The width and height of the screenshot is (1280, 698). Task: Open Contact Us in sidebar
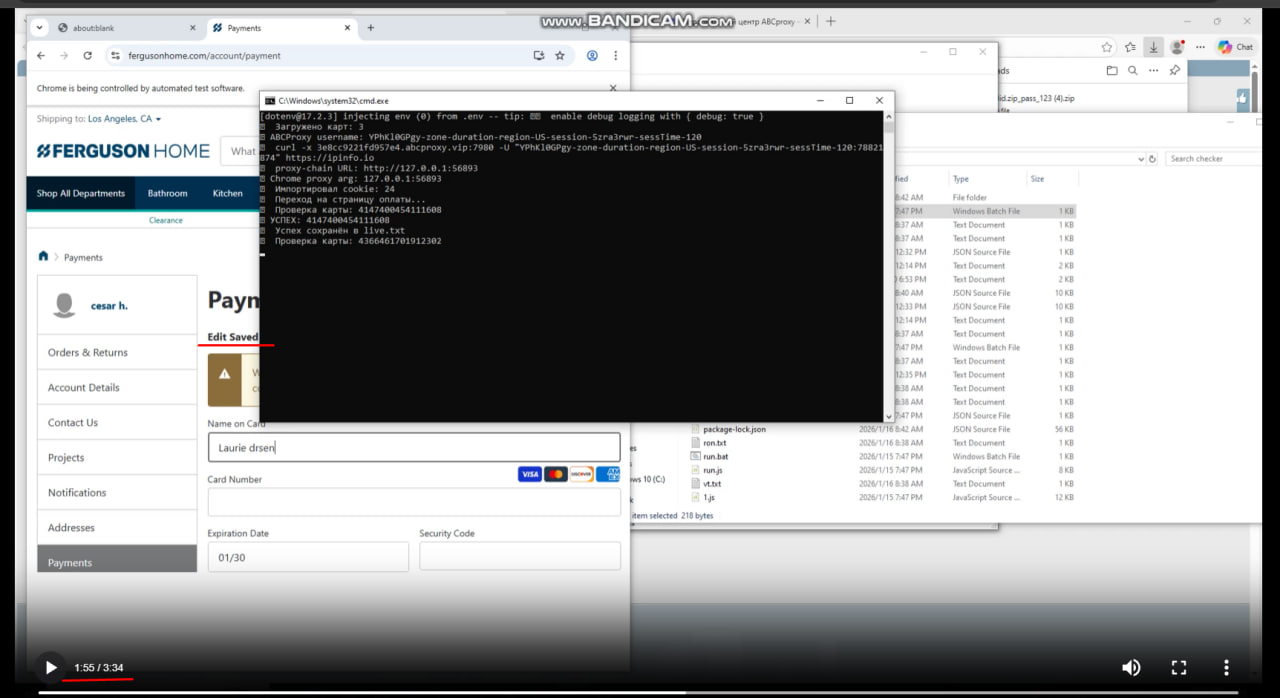tap(117, 422)
